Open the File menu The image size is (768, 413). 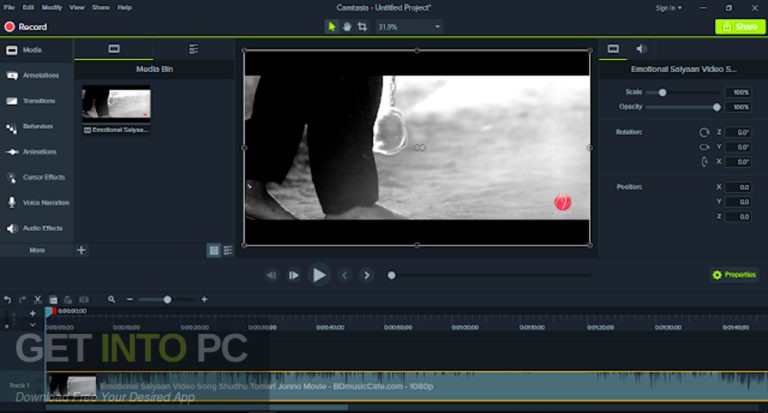(9, 7)
